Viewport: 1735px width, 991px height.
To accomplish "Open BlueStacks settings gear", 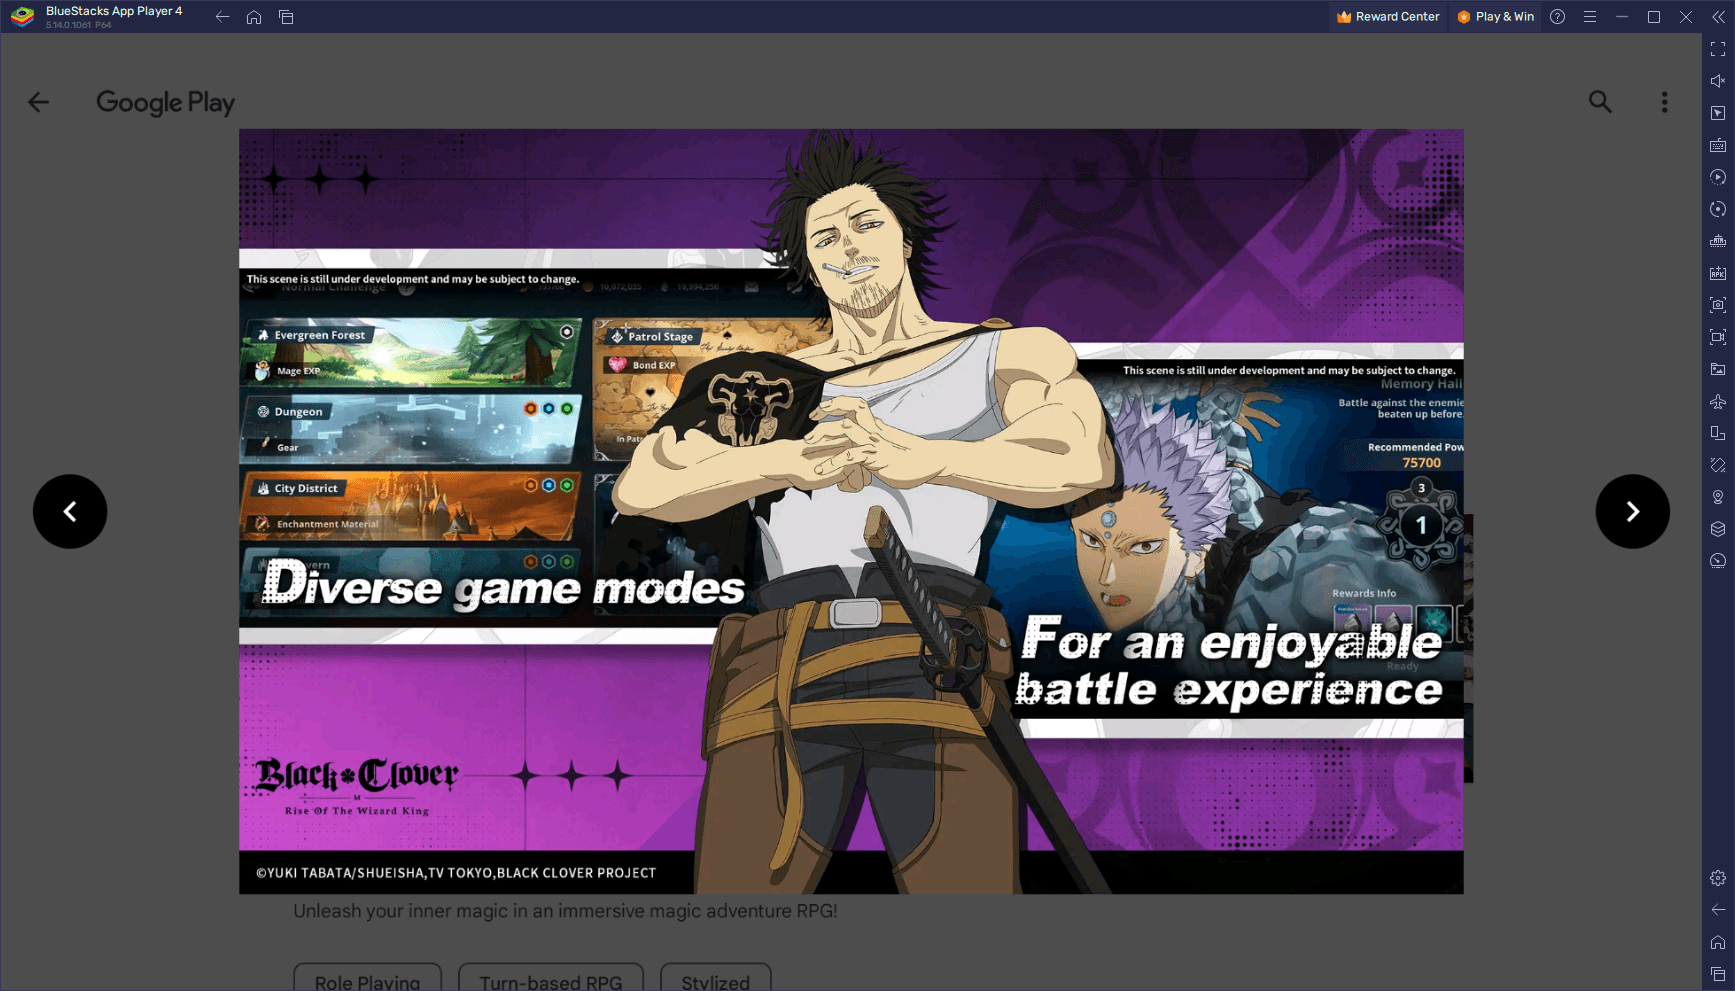I will point(1718,878).
